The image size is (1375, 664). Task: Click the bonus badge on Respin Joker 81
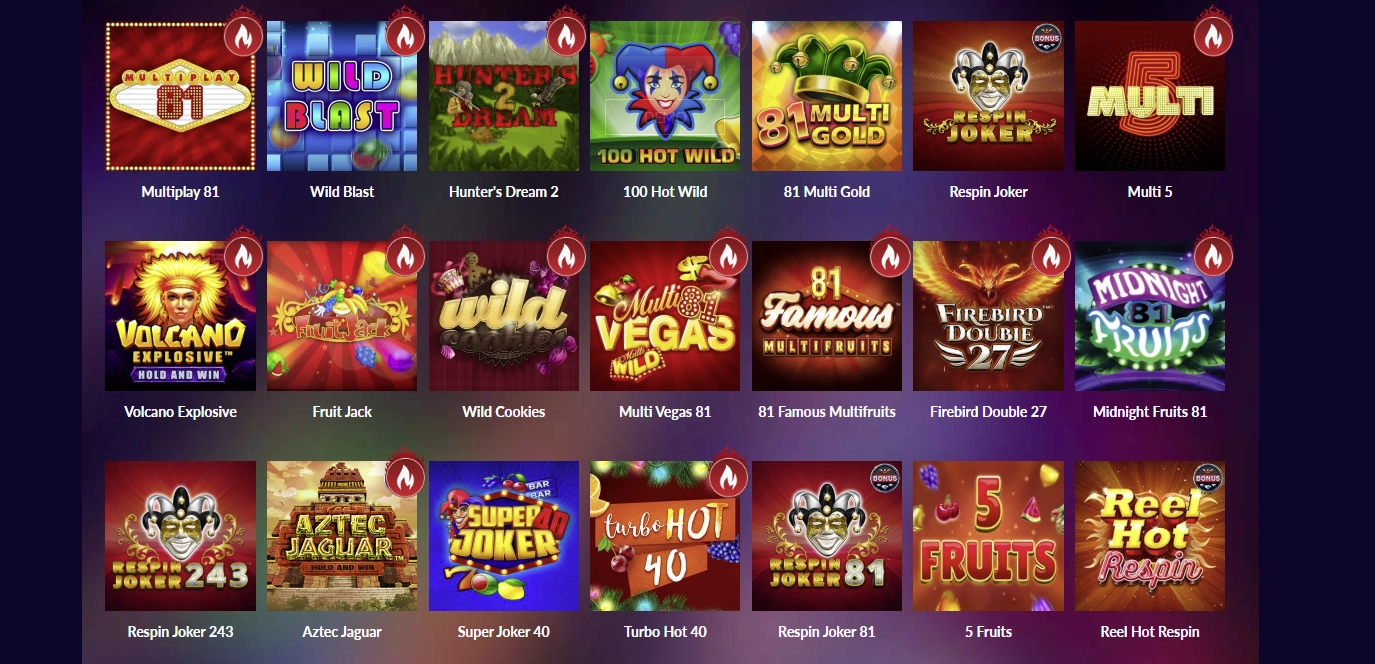pos(885,479)
